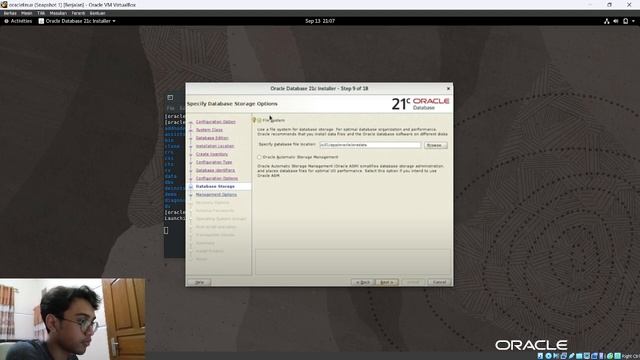Click the VirtualBox network status icon
This screenshot has width=640, height=360.
click(x=564, y=356)
